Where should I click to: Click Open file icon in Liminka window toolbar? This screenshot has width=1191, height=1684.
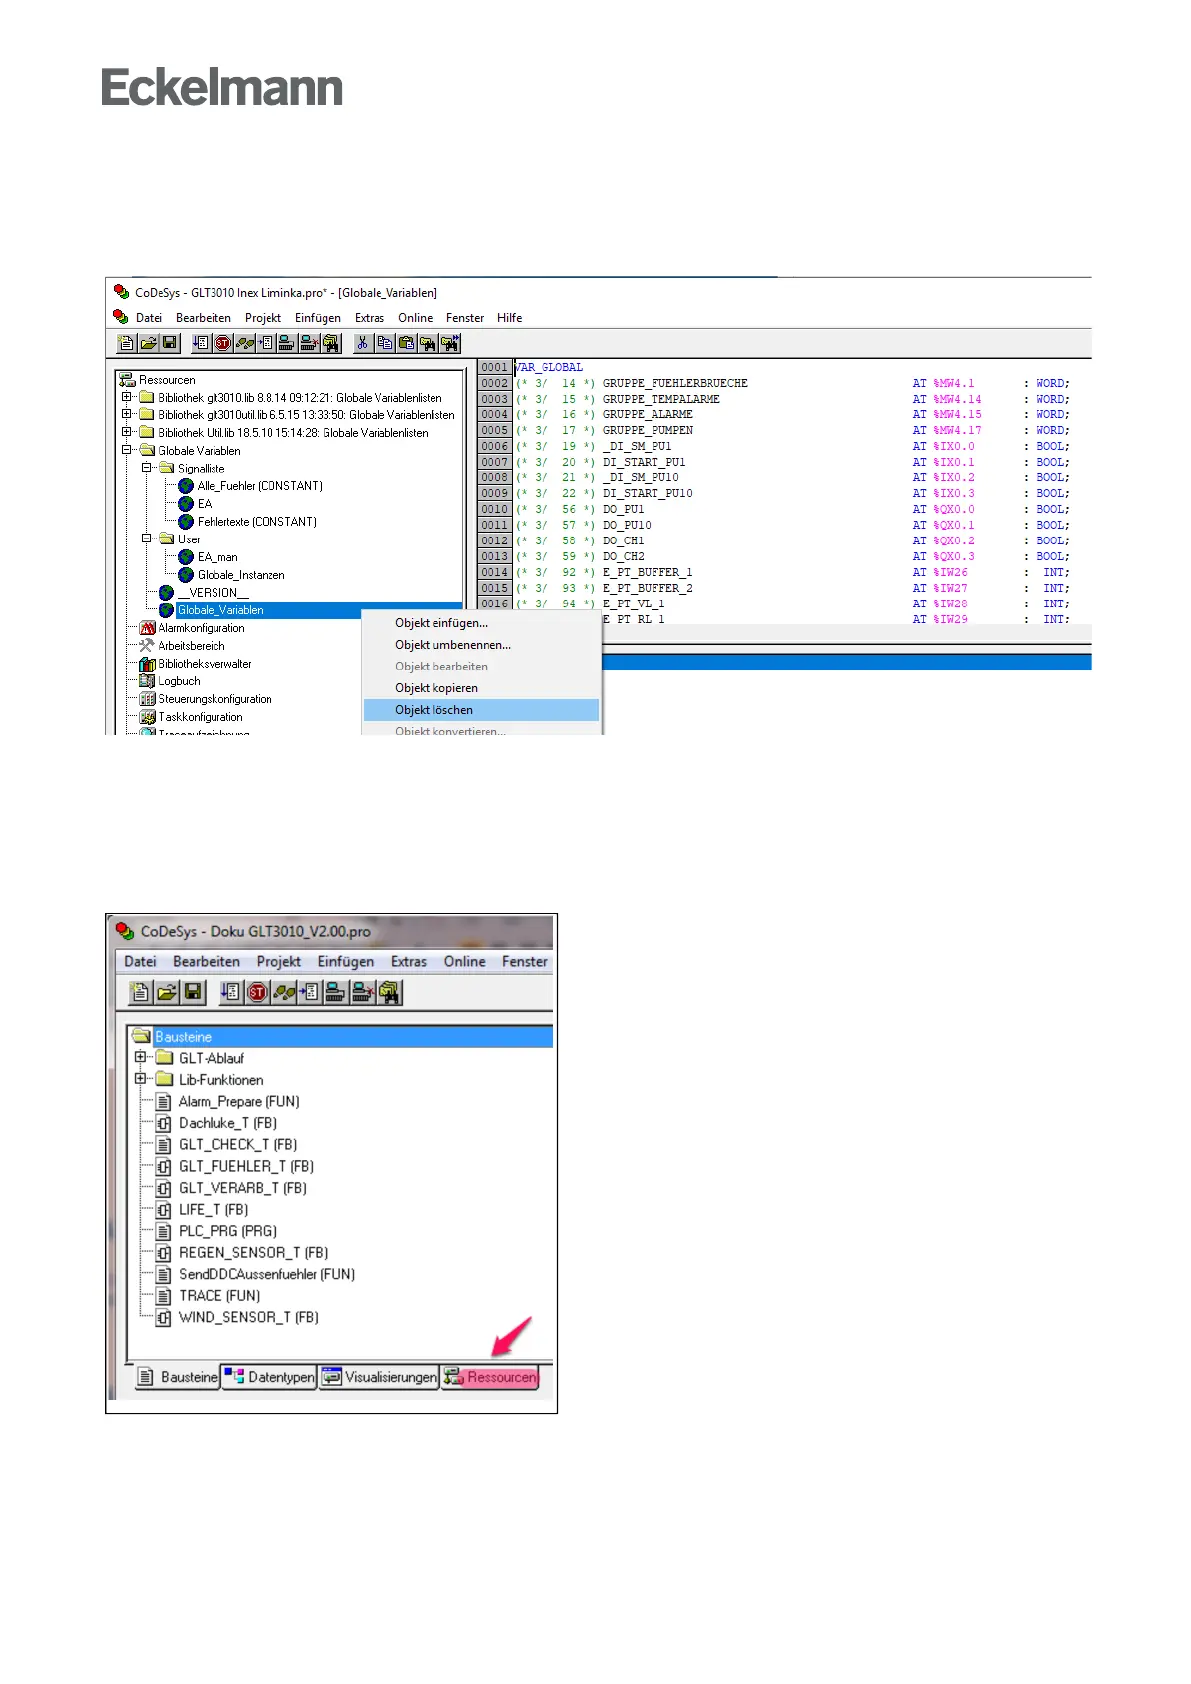click(x=148, y=343)
